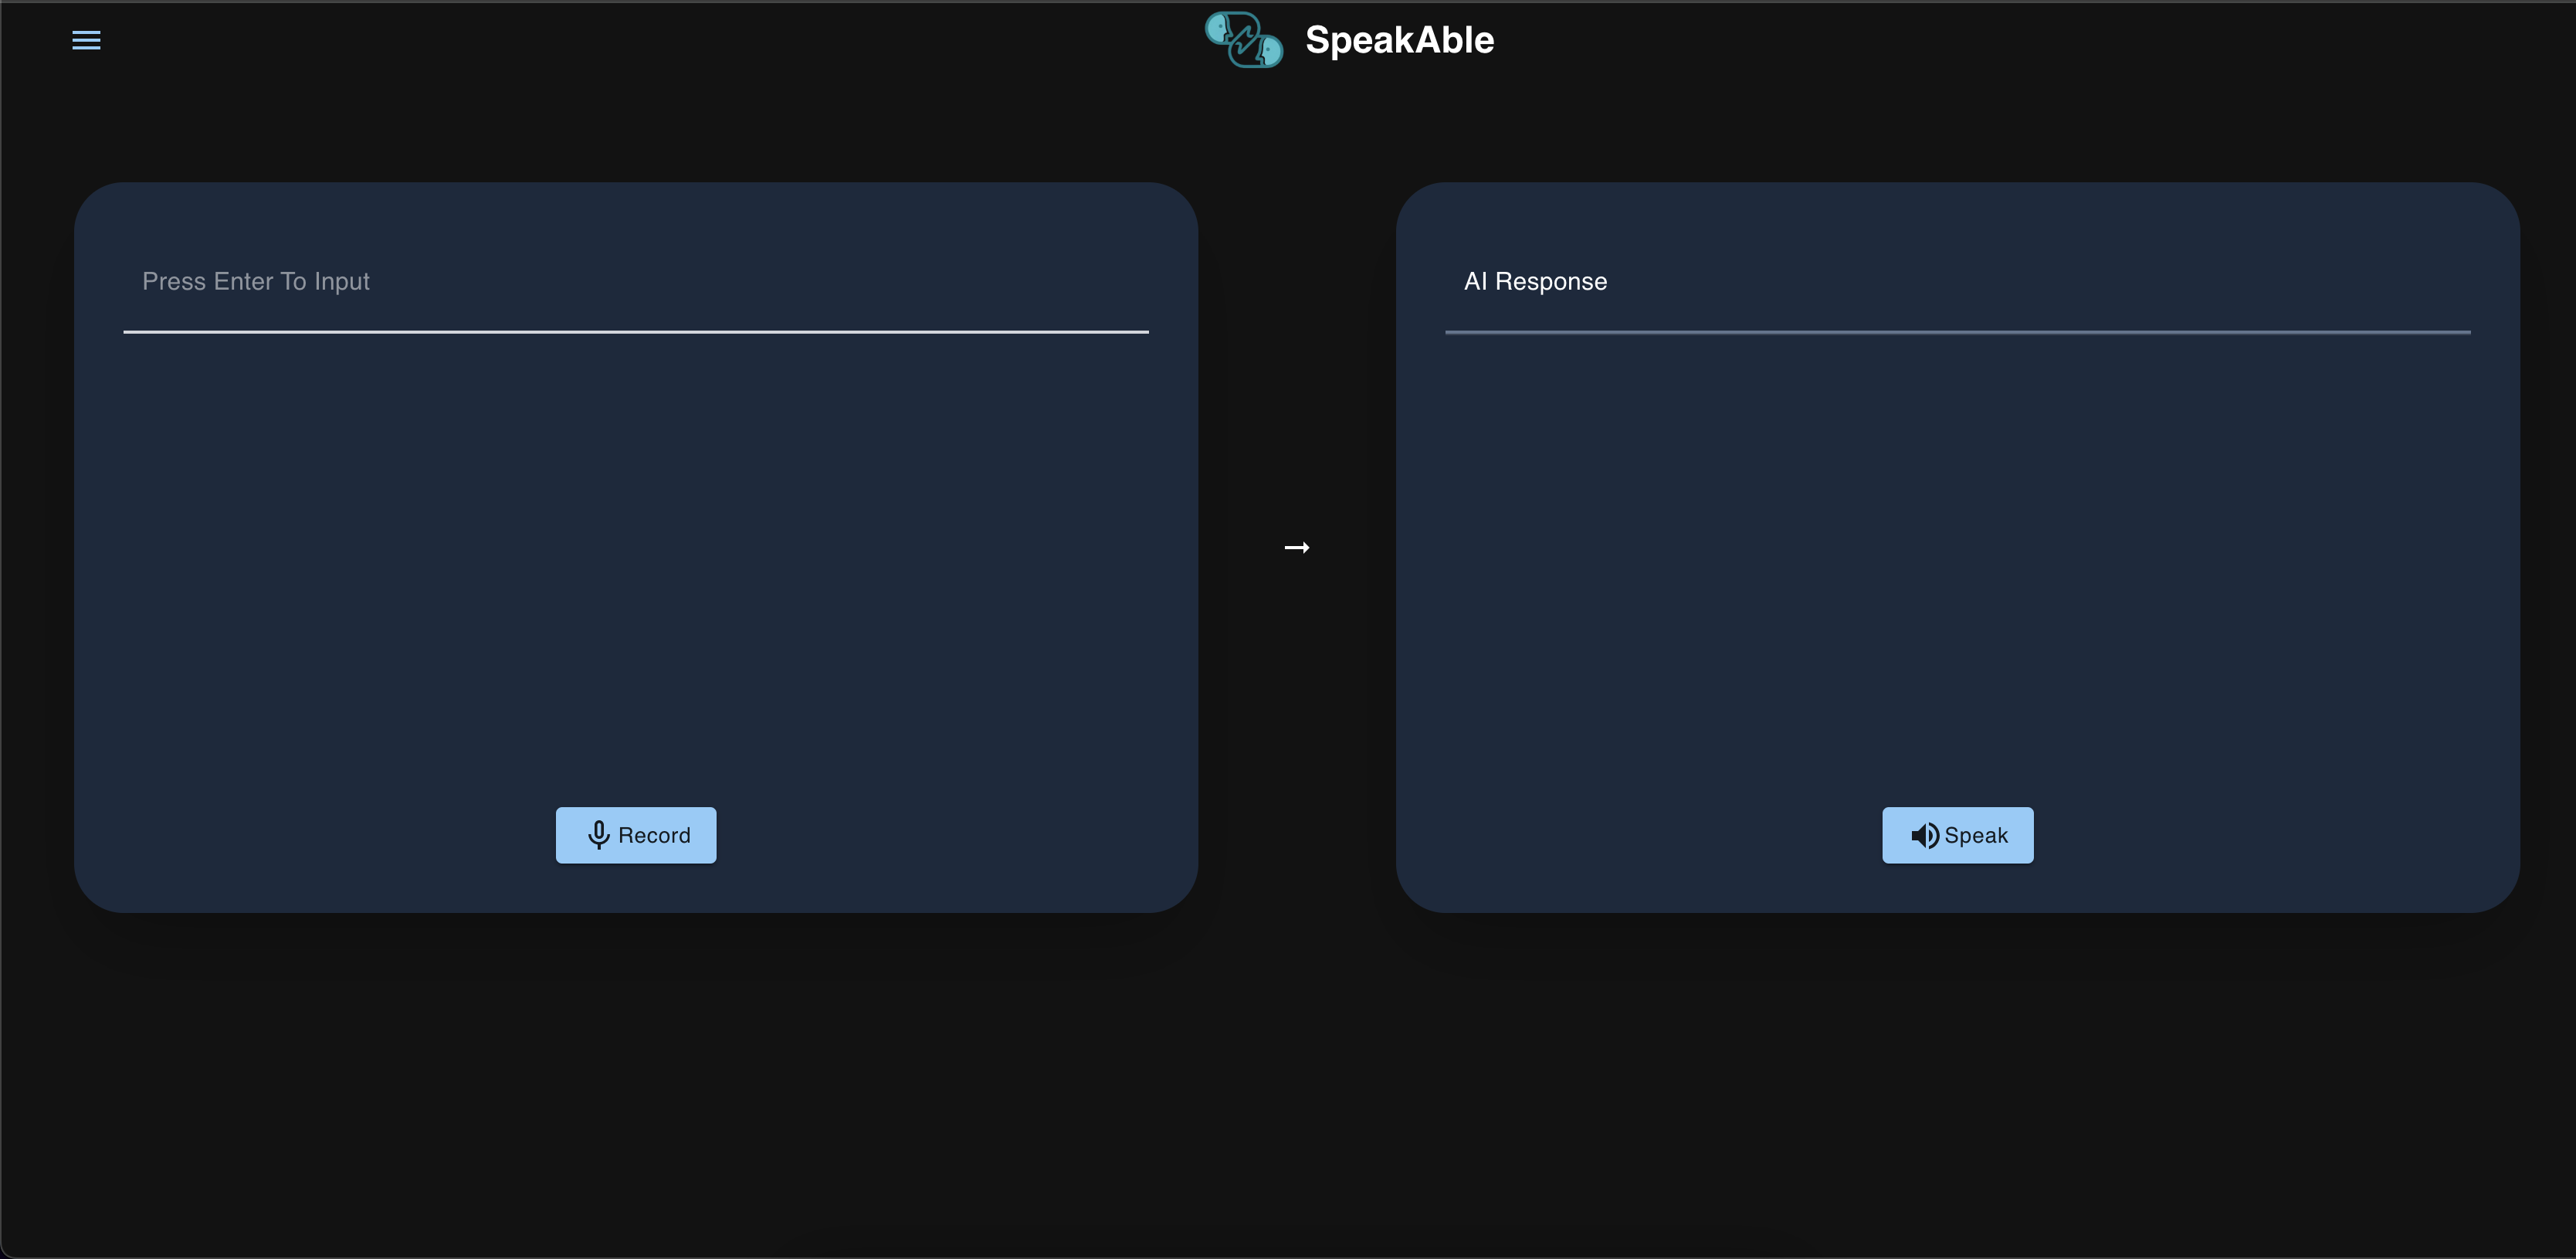Click the SpeakAble title text
2576x1259 pixels.
pos(1399,40)
